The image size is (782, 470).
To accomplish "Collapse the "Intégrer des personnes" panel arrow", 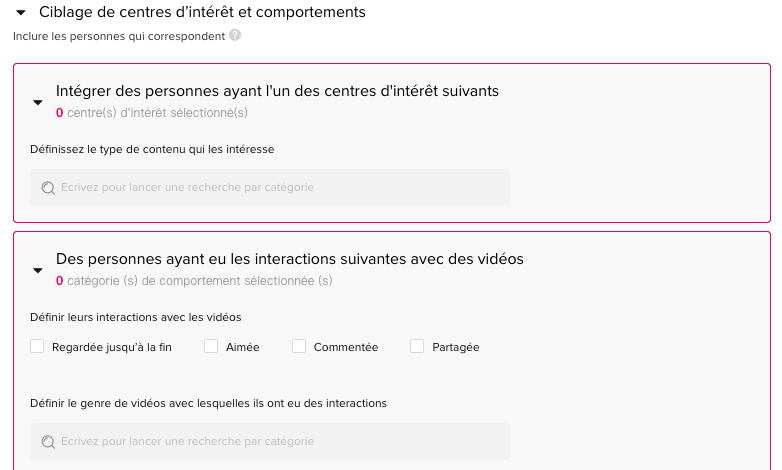I will coord(38,102).
